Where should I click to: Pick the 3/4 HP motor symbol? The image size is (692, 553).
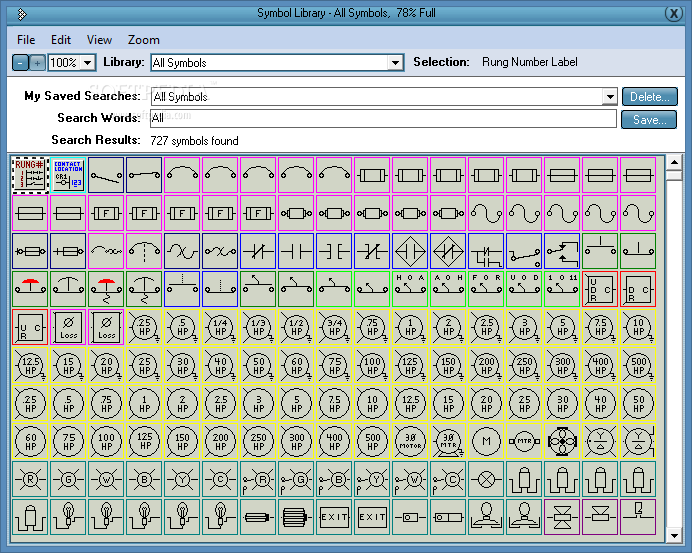pyautogui.click(x=334, y=327)
